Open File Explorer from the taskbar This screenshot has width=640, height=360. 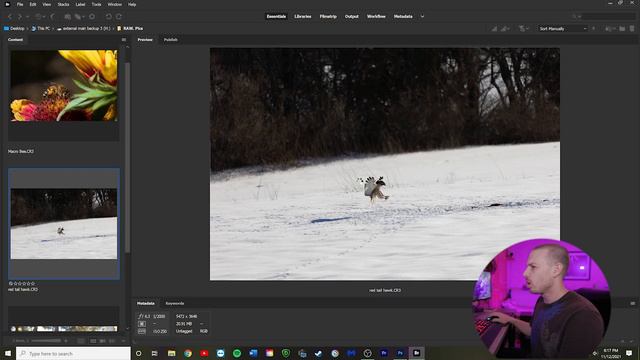pos(171,353)
